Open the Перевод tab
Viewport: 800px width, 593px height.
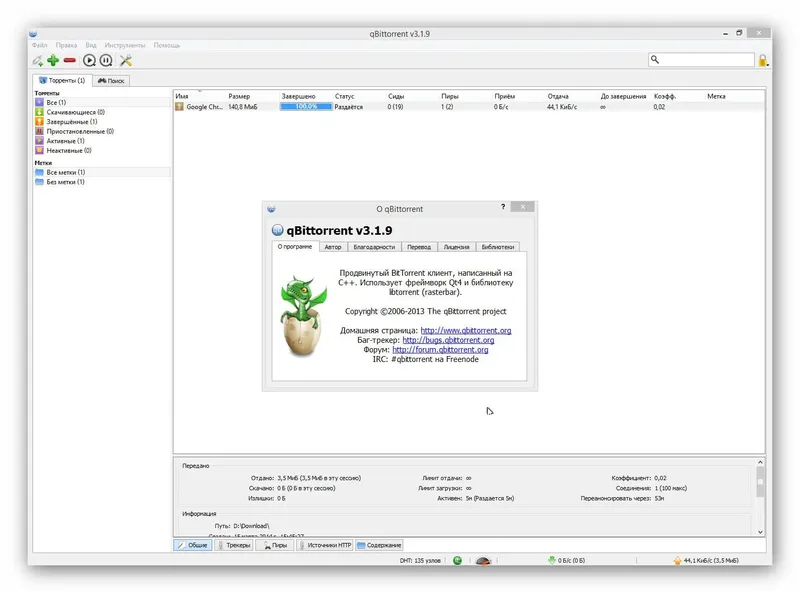click(x=419, y=247)
